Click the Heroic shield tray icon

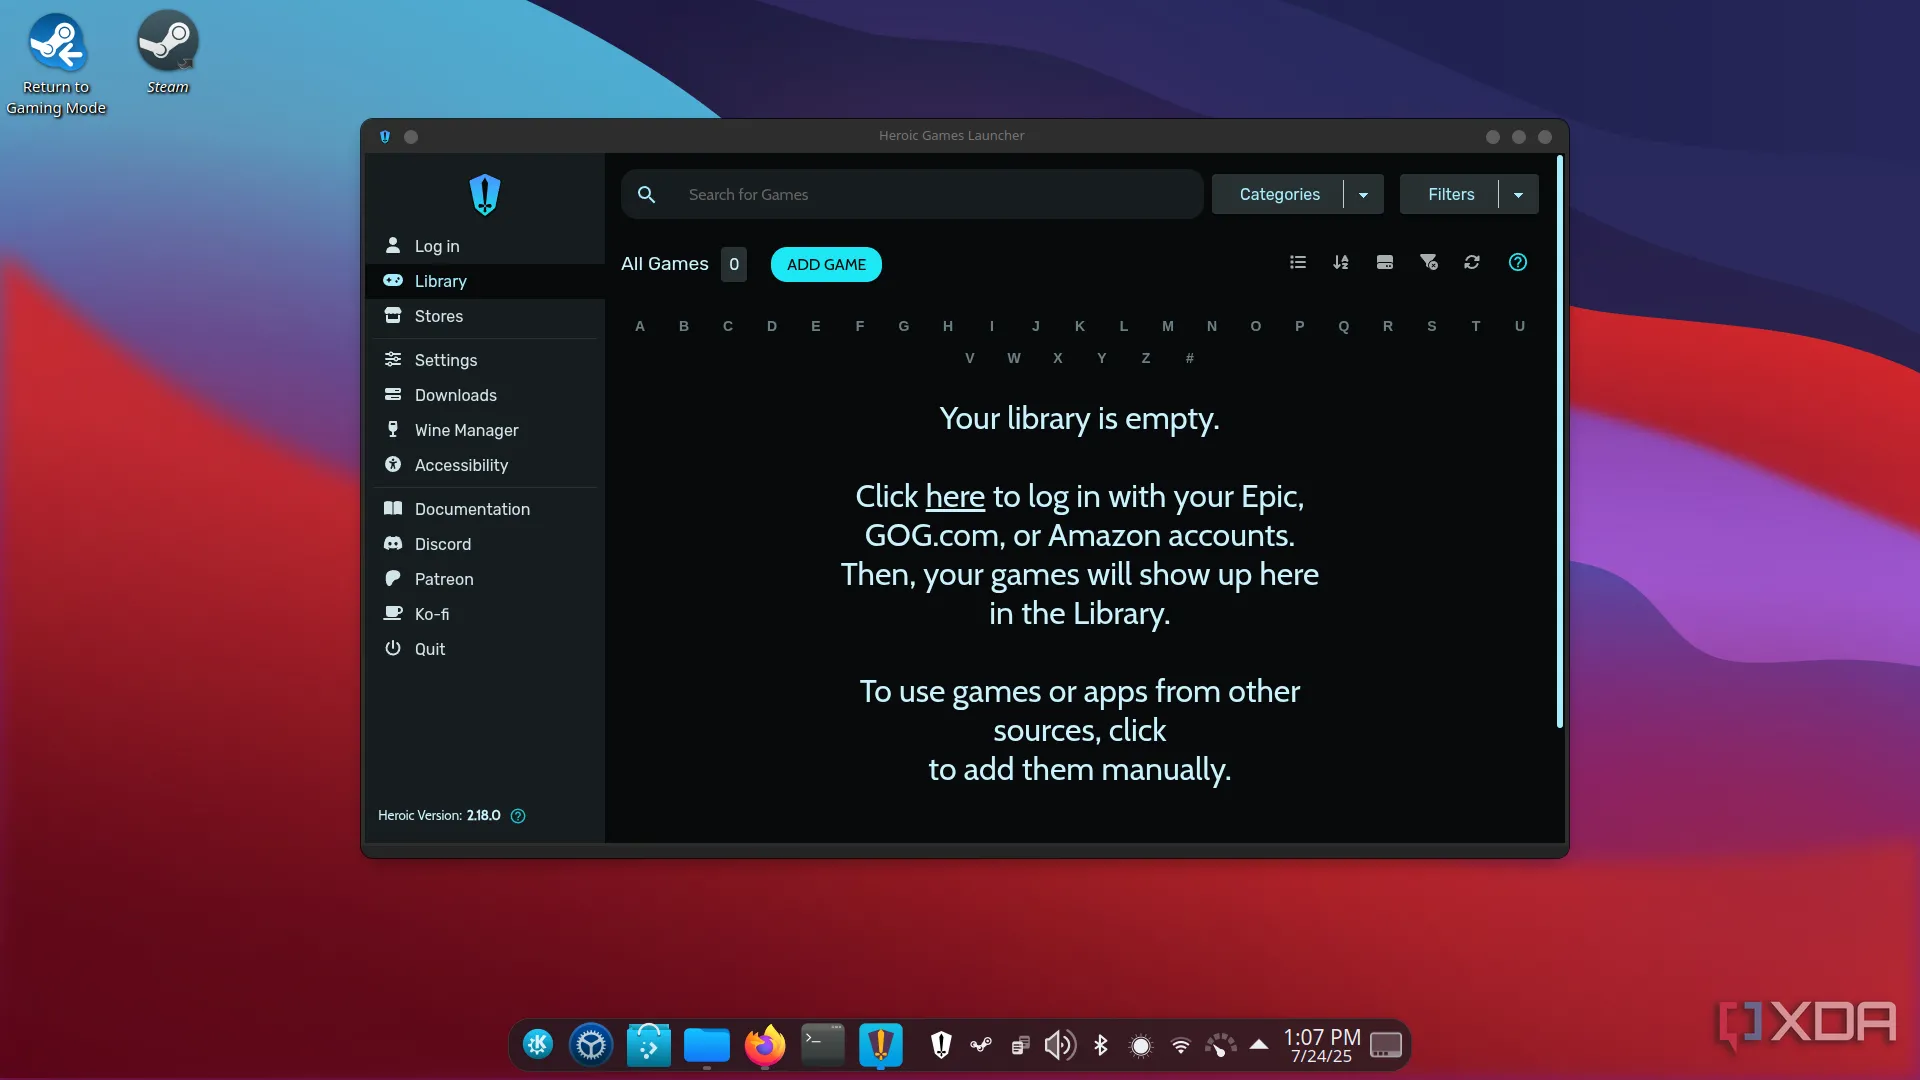[x=941, y=1045]
